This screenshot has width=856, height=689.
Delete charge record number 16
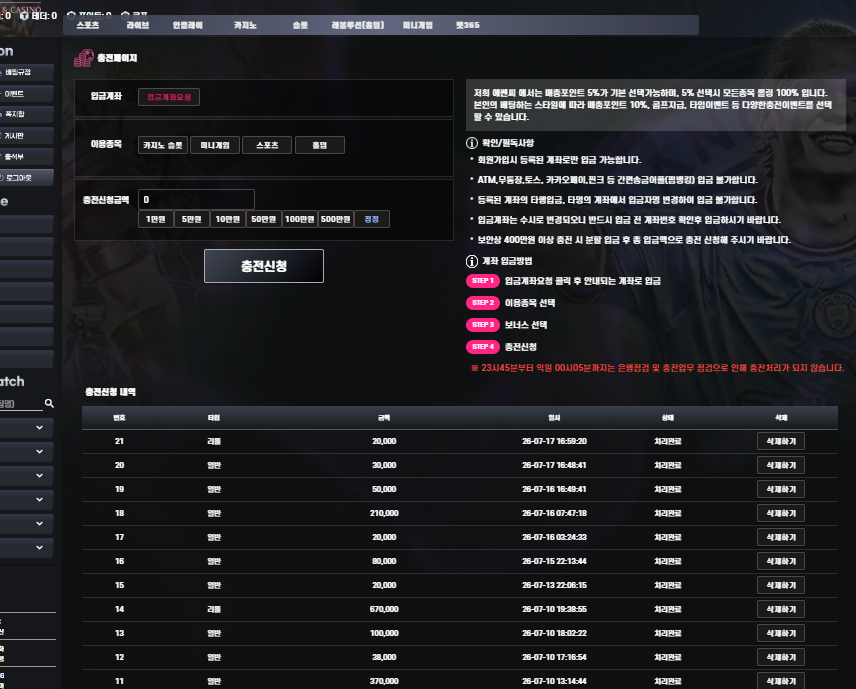tap(781, 561)
